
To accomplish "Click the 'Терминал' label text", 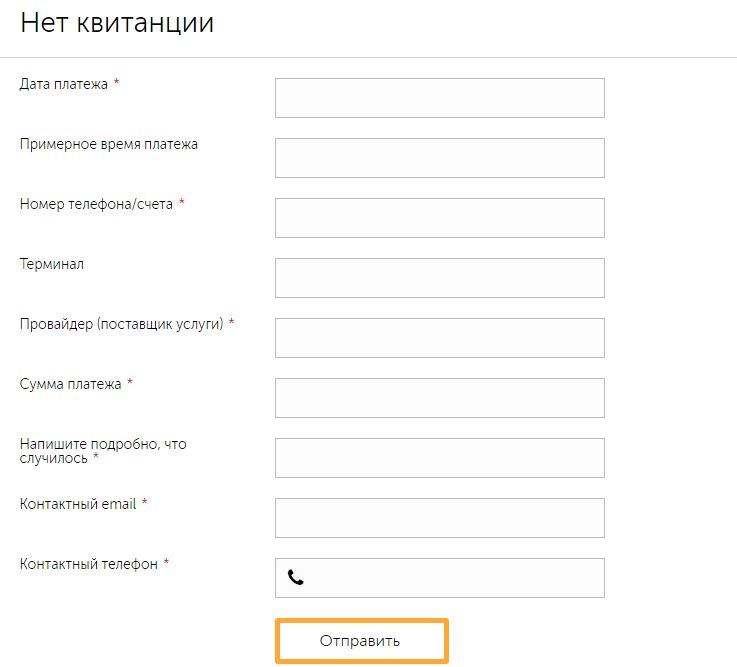I will pyautogui.click(x=52, y=264).
